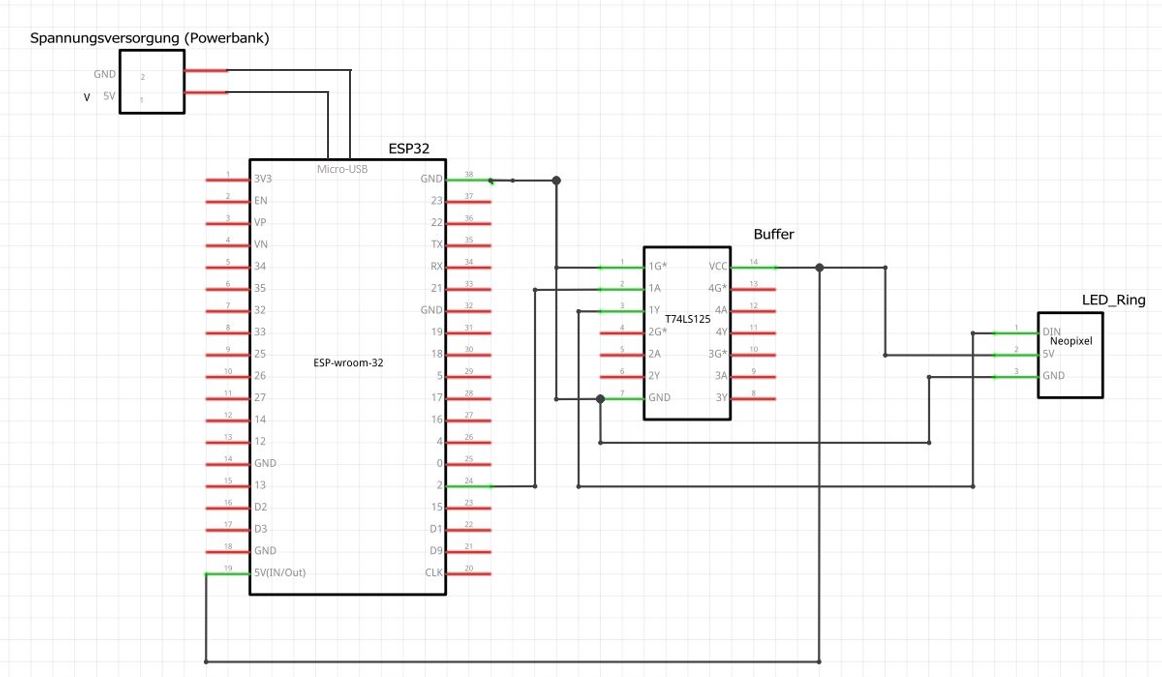Select the ESP-wroom-32 text in the chip body

(x=348, y=364)
